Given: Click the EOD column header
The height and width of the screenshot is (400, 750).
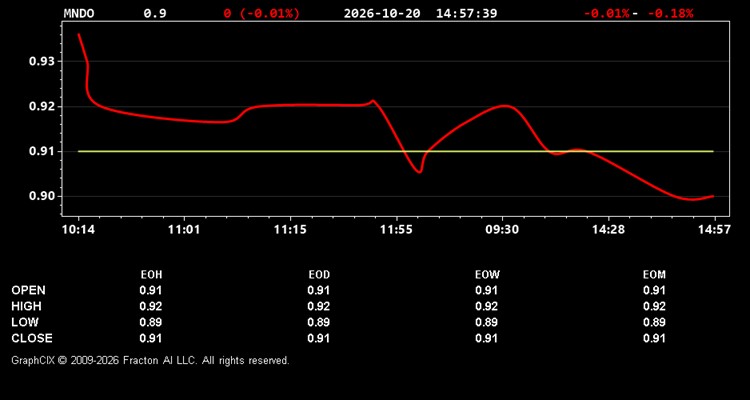Looking at the screenshot, I should [319, 275].
